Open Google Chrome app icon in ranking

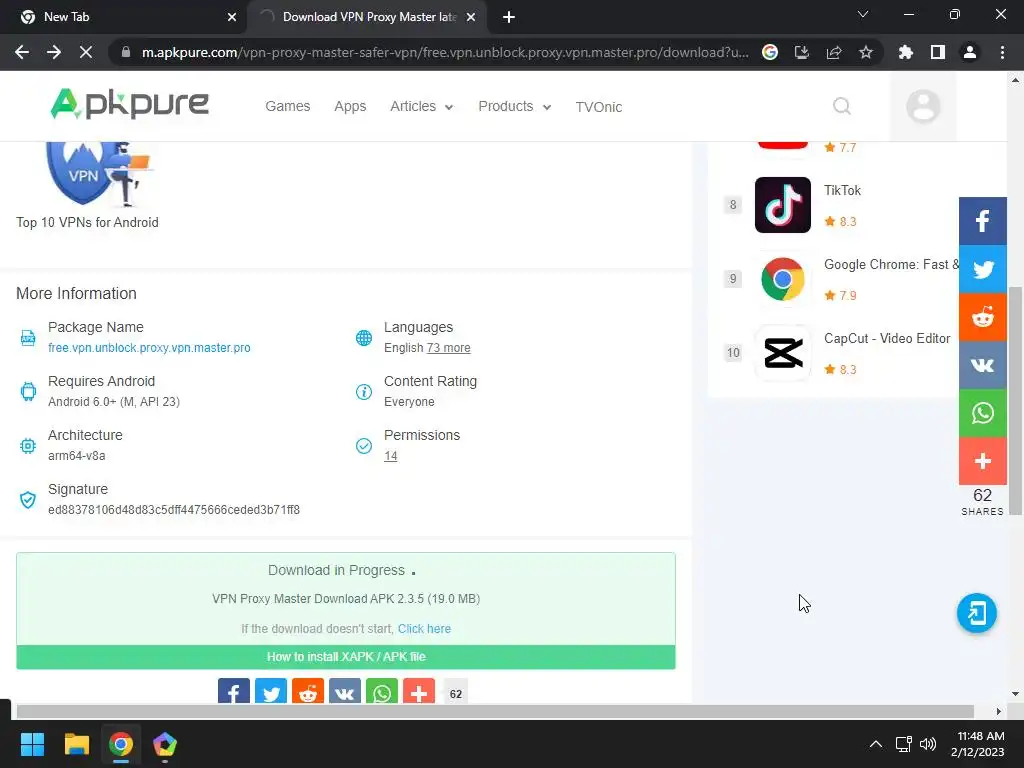click(x=782, y=279)
